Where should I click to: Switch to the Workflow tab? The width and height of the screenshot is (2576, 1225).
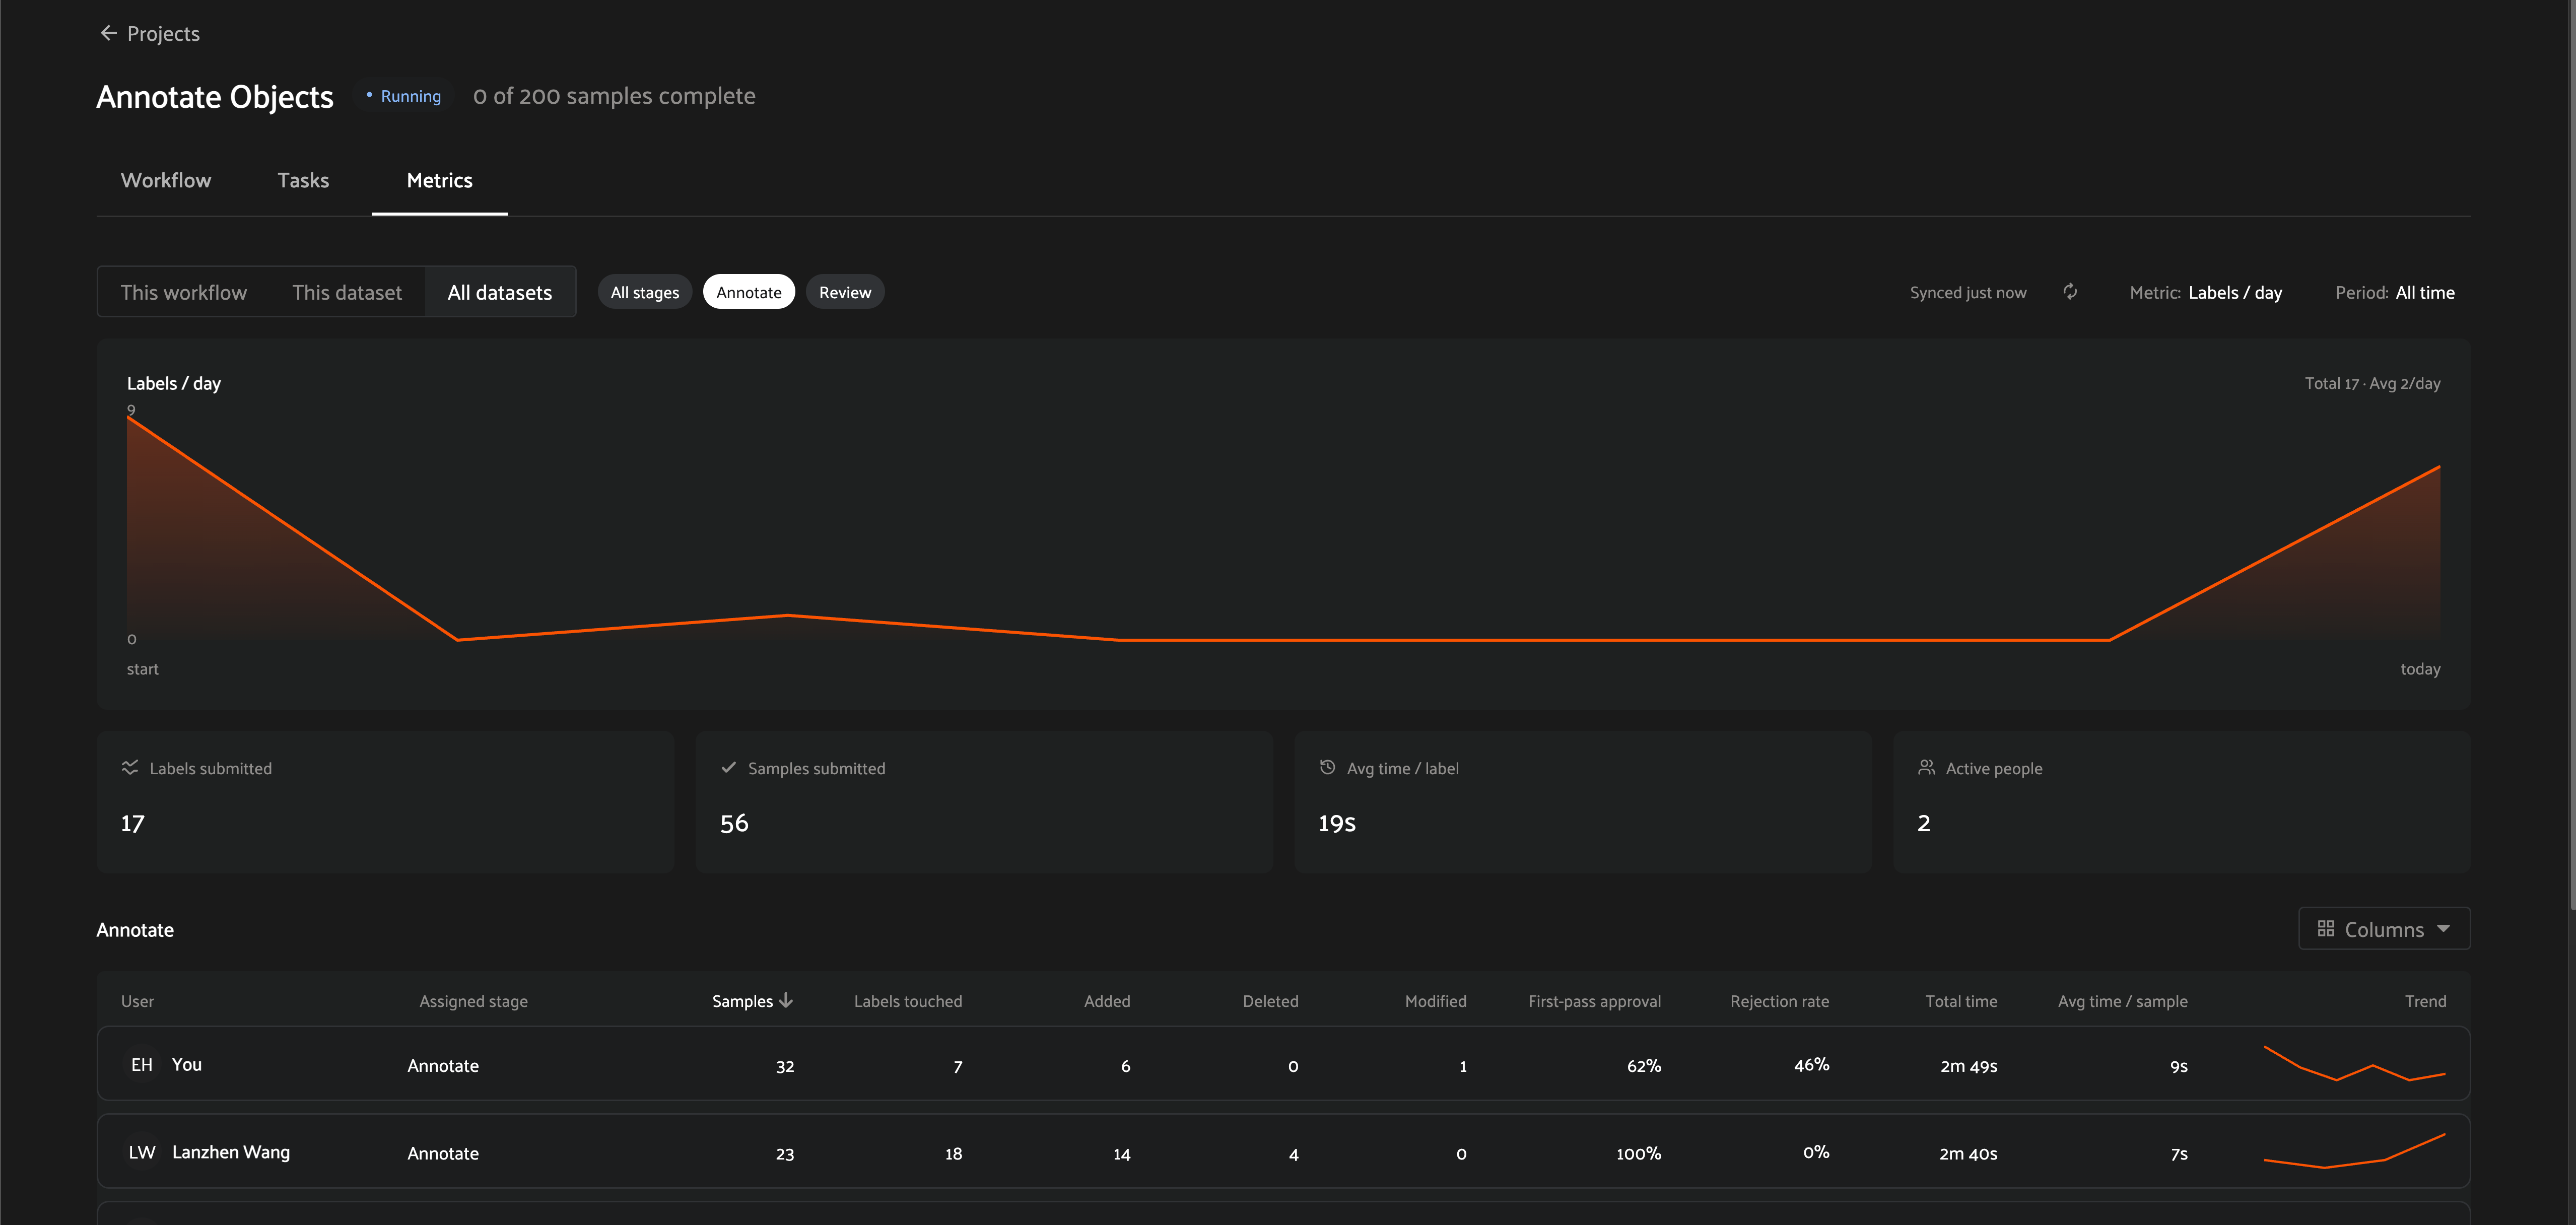(x=166, y=180)
